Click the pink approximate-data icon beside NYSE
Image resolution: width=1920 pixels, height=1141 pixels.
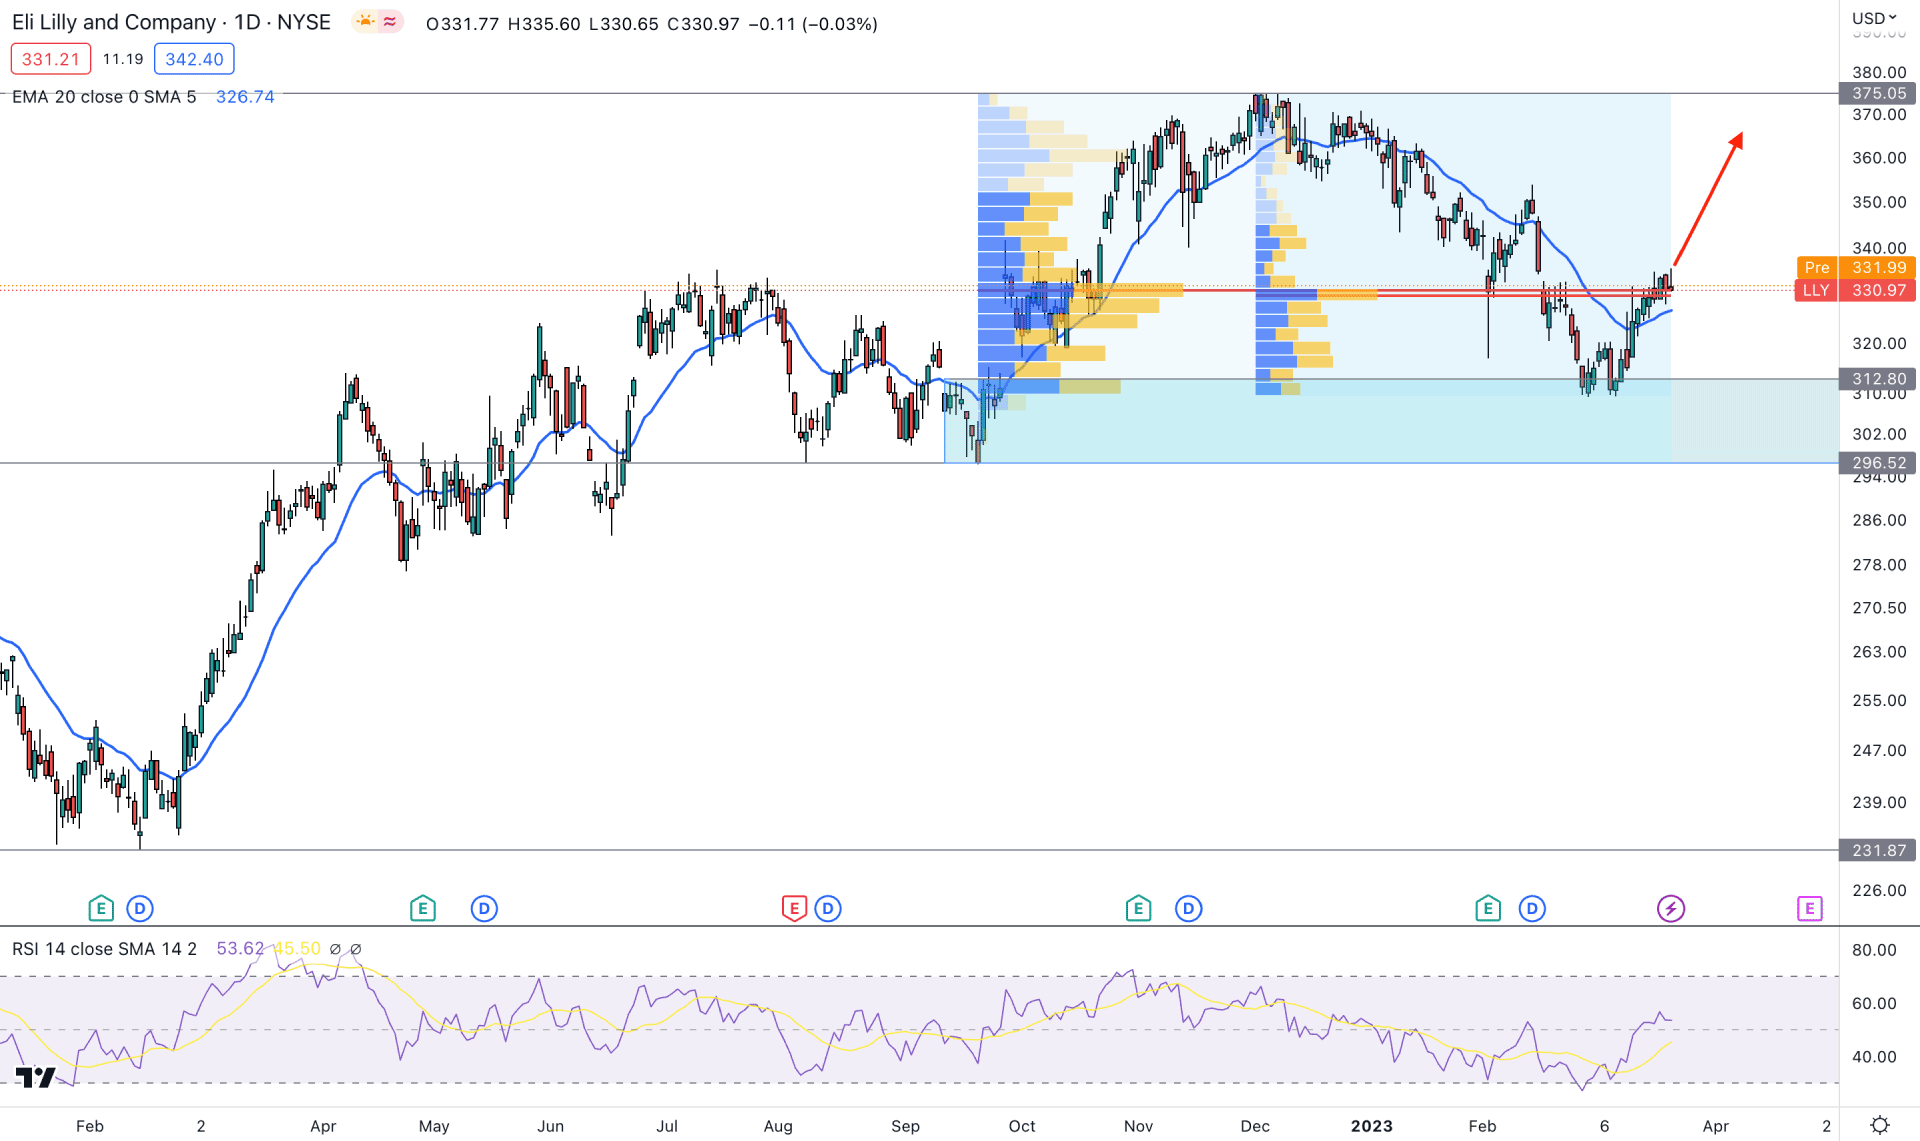(x=390, y=22)
